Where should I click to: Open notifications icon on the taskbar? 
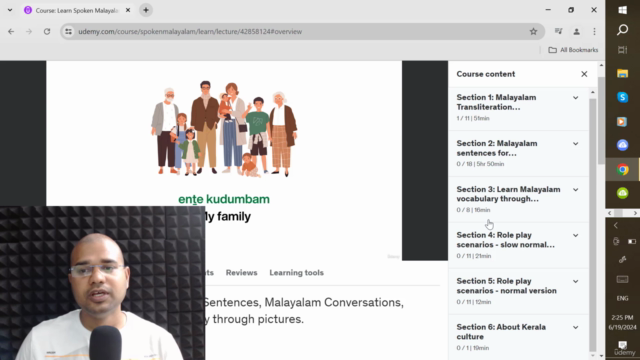click(622, 345)
